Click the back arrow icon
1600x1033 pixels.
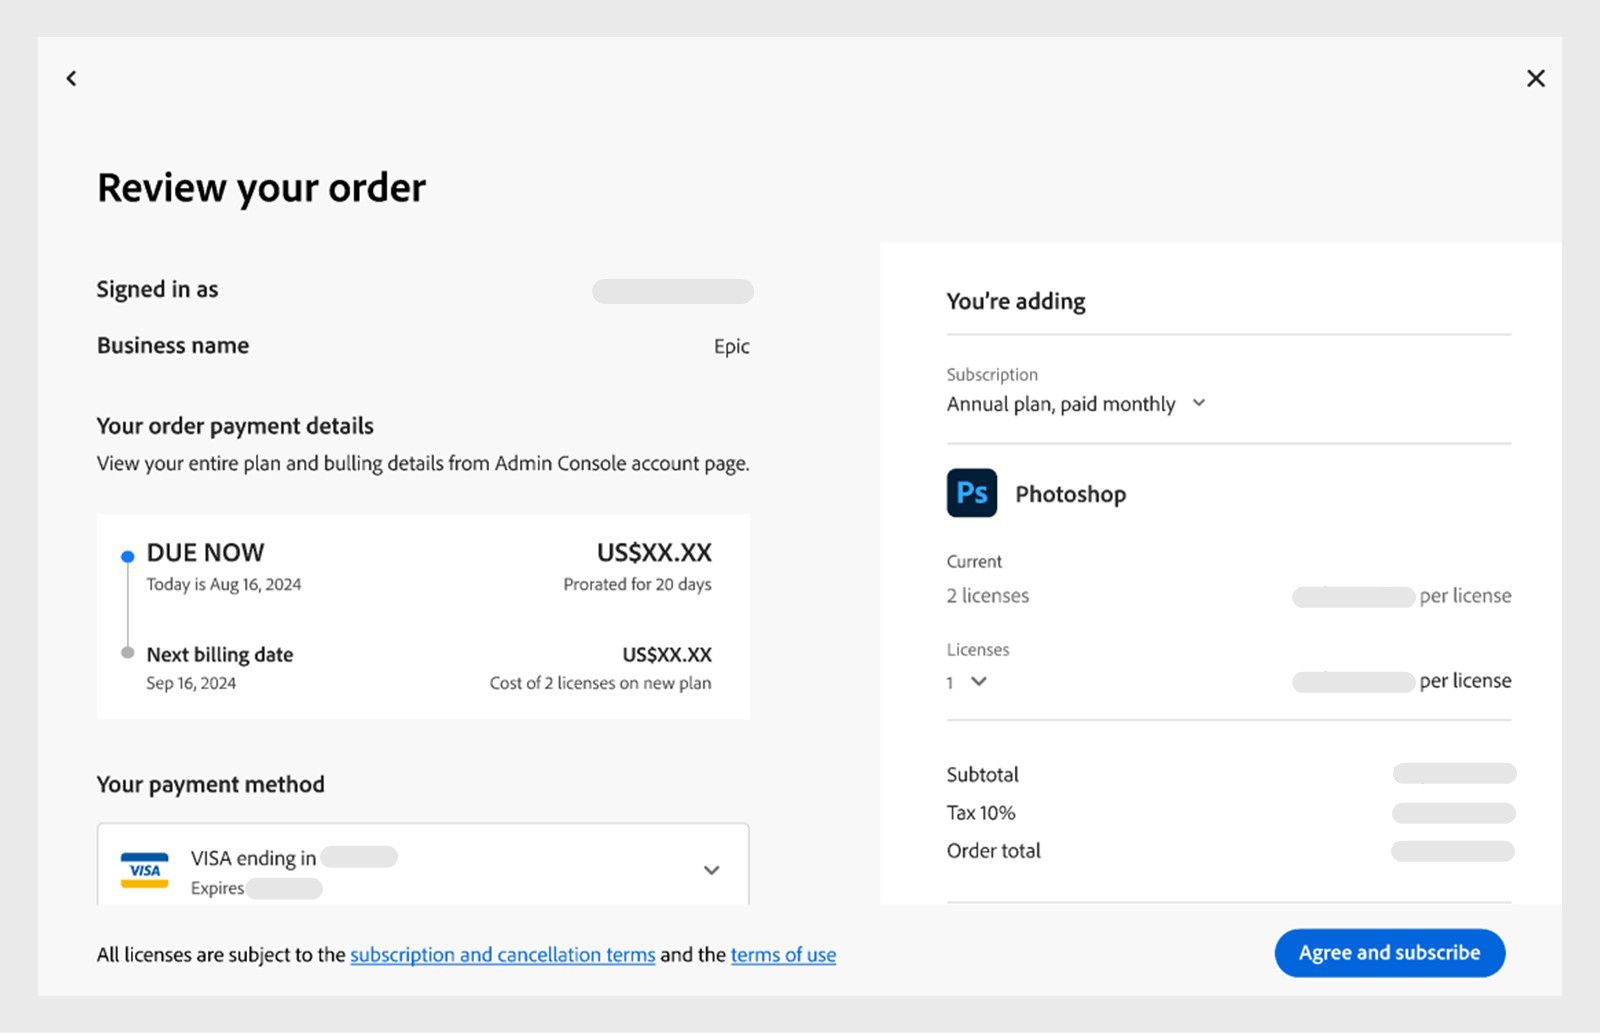(x=71, y=78)
